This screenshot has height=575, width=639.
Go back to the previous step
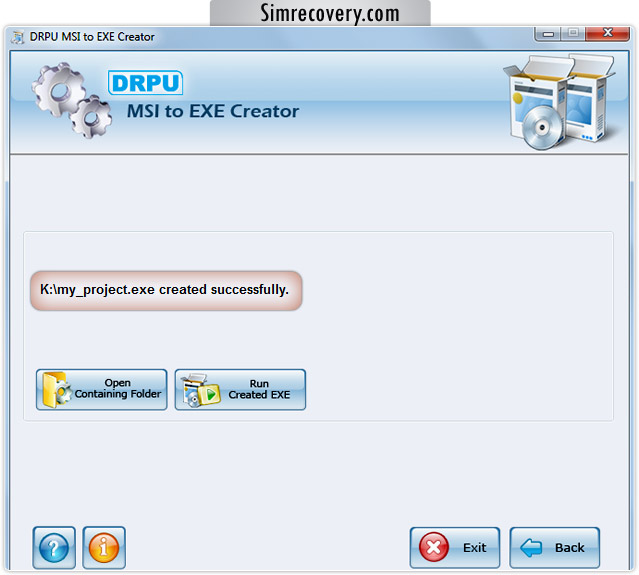554,547
